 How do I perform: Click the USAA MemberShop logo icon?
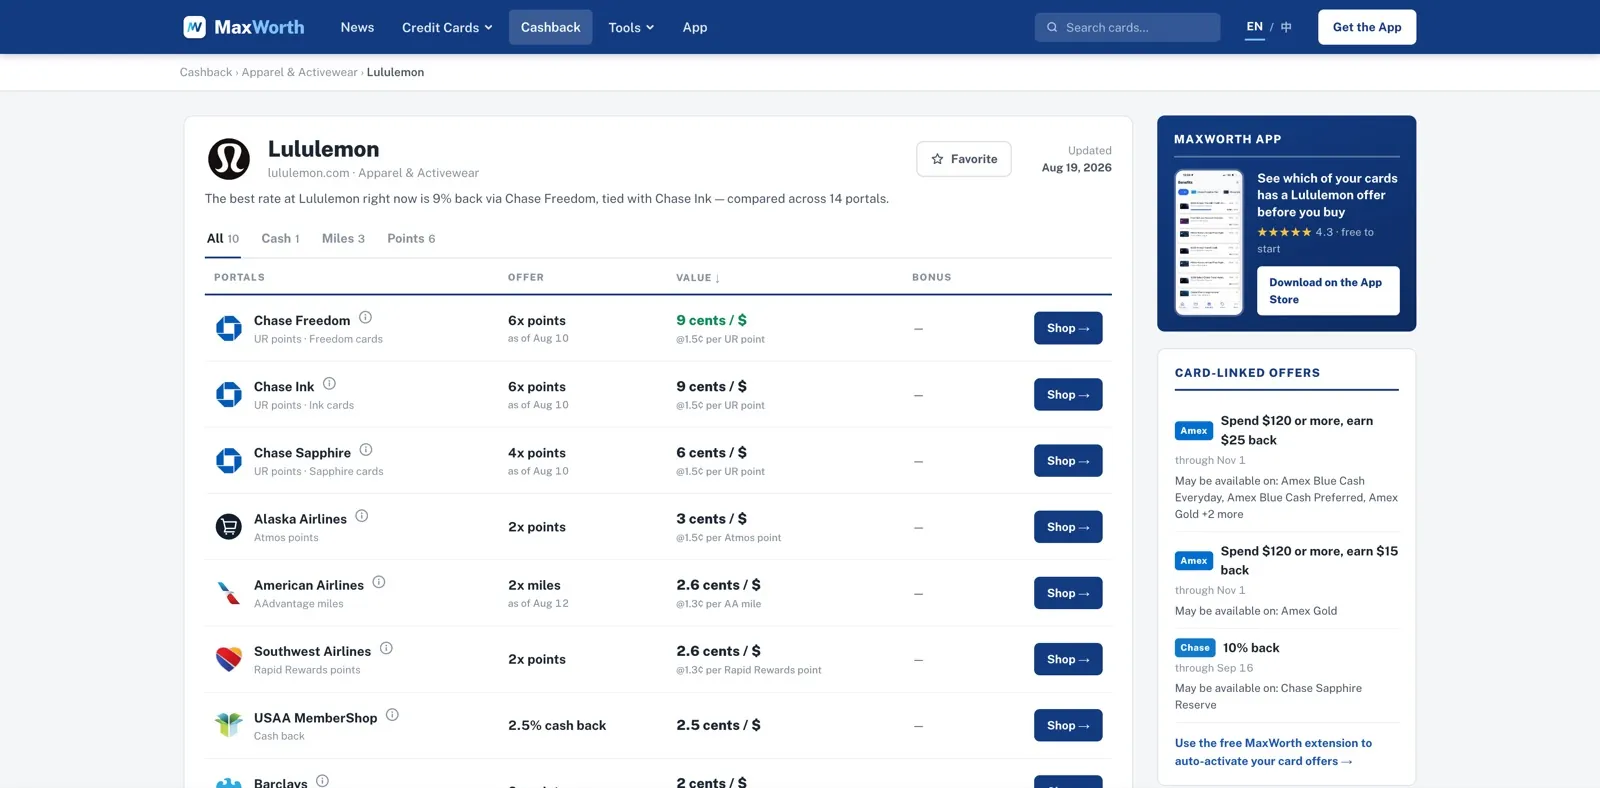pyautogui.click(x=229, y=725)
